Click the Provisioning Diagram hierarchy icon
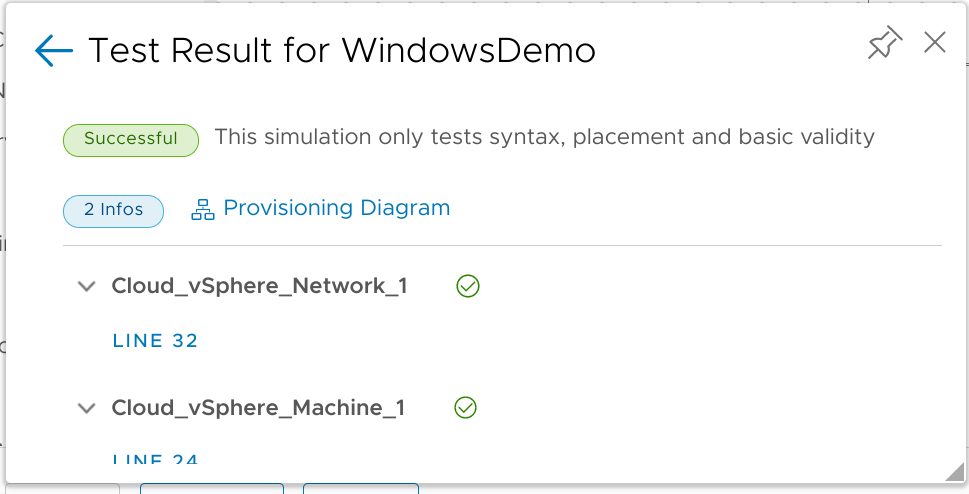Image resolution: width=969 pixels, height=494 pixels. [x=203, y=210]
